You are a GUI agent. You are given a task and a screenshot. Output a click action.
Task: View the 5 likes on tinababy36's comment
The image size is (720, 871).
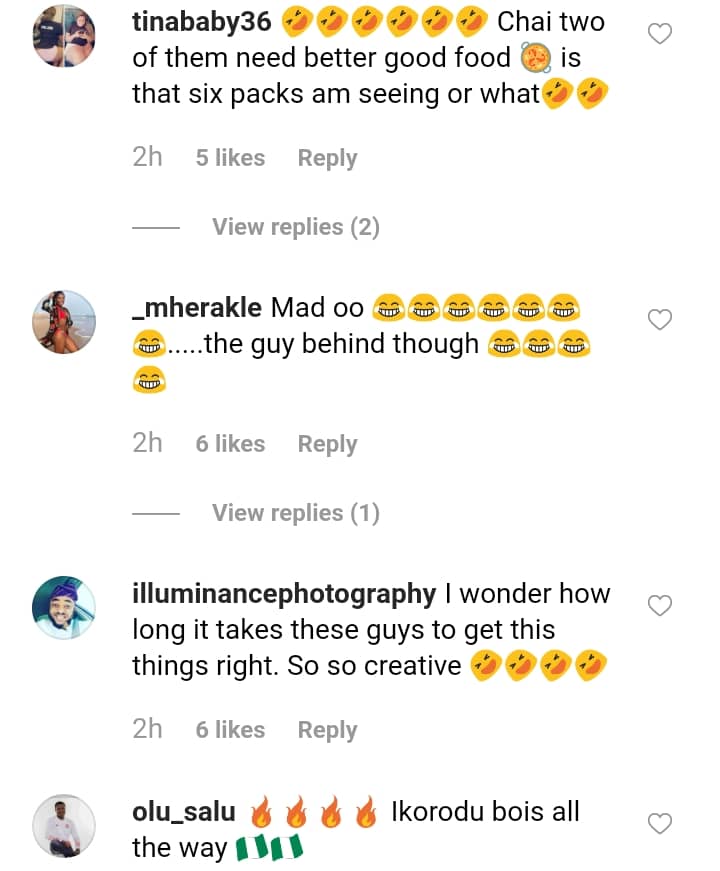(x=230, y=158)
